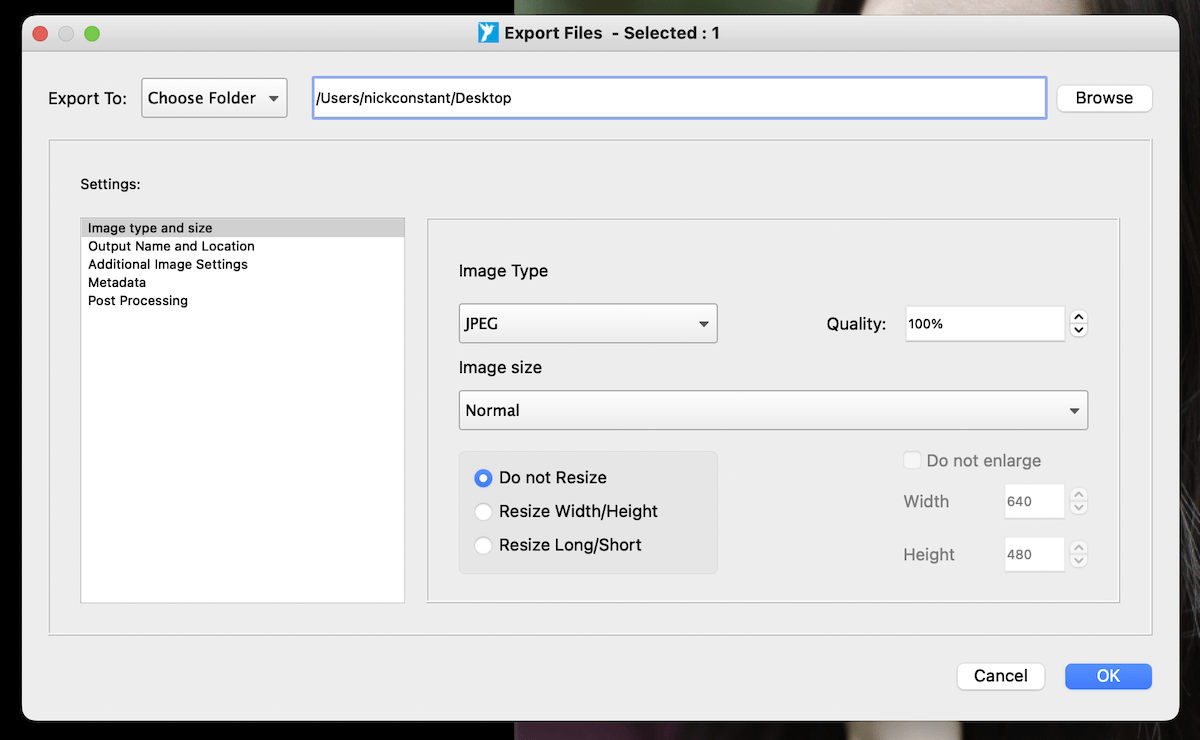Click the Height decrement arrow
Image resolution: width=1200 pixels, height=740 pixels.
[x=1078, y=560]
